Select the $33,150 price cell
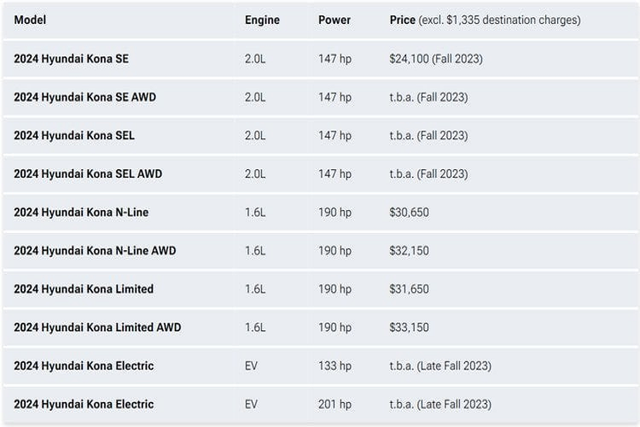This screenshot has height=427, width=640. point(410,327)
